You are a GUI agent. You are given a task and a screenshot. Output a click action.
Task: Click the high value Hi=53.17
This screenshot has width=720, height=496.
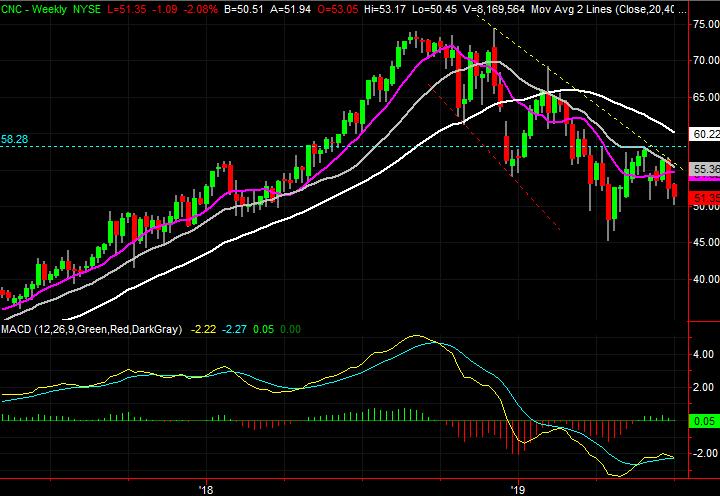[385, 9]
